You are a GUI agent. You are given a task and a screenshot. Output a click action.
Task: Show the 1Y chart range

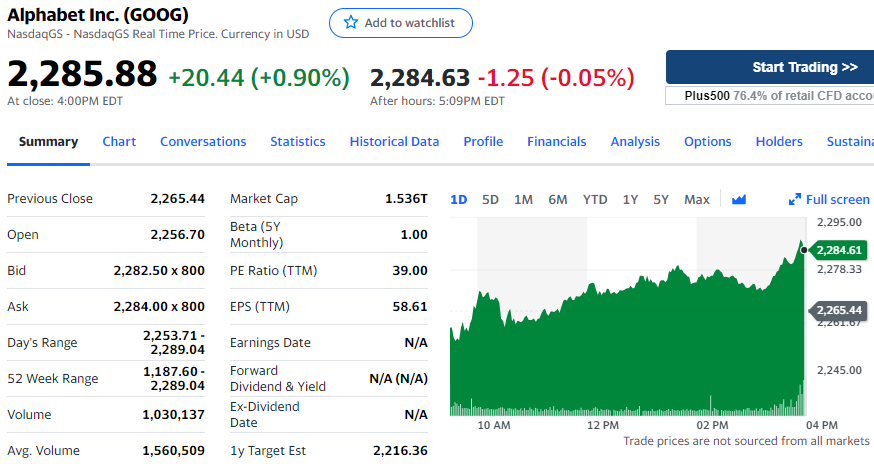pos(630,200)
